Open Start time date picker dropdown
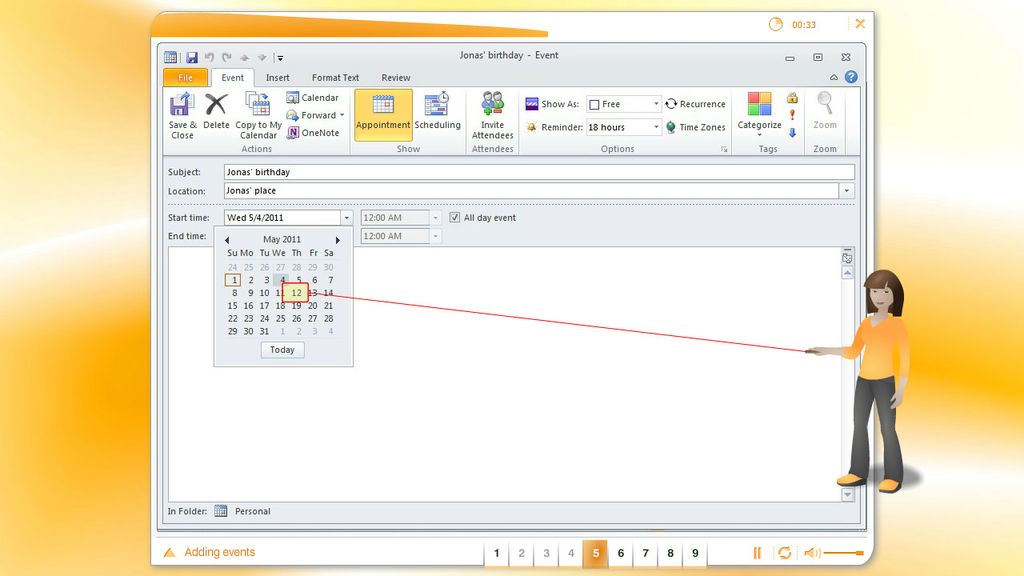 [x=347, y=217]
